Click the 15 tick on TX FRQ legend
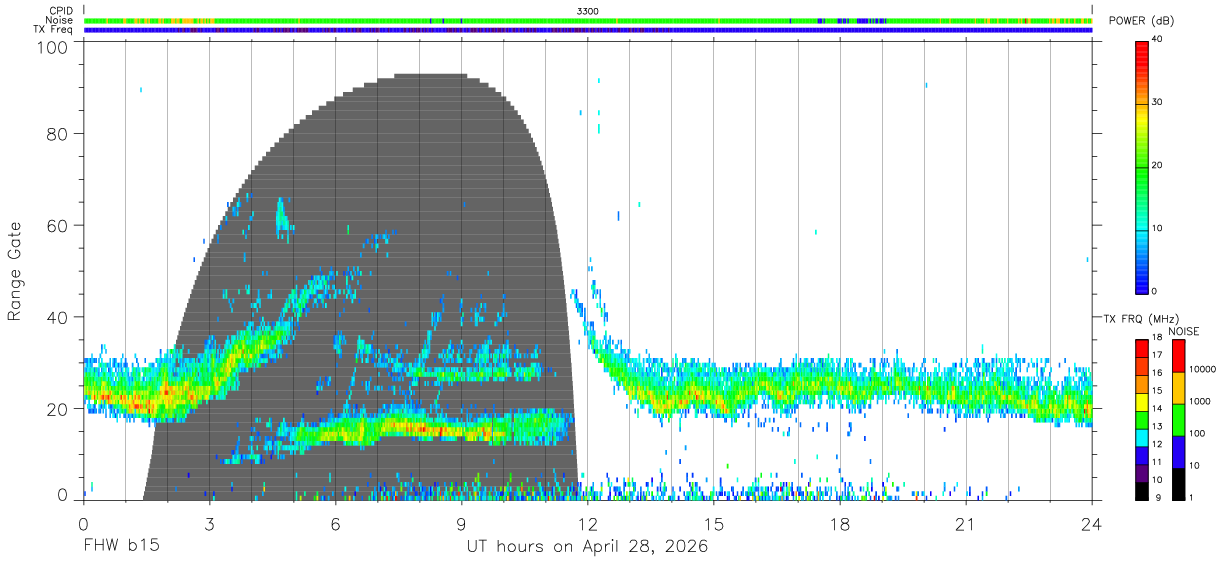This screenshot has width=1228, height=567. (1156, 391)
